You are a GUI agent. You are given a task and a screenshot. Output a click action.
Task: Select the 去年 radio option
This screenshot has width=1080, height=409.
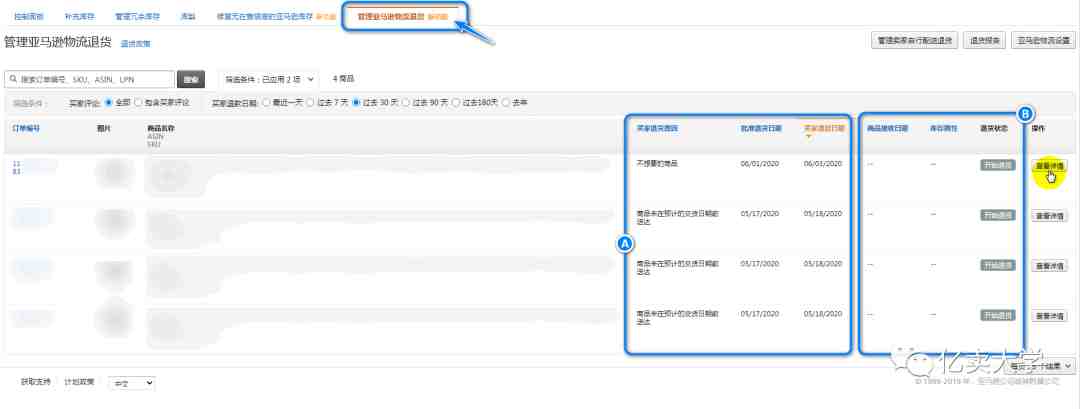pos(506,103)
